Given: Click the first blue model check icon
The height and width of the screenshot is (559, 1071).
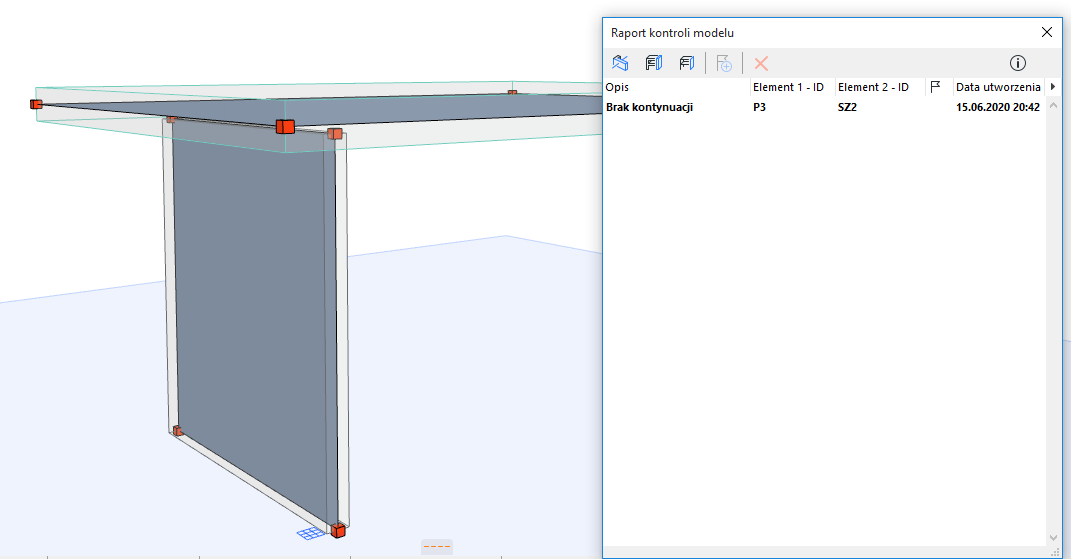Looking at the screenshot, I should click(x=620, y=63).
